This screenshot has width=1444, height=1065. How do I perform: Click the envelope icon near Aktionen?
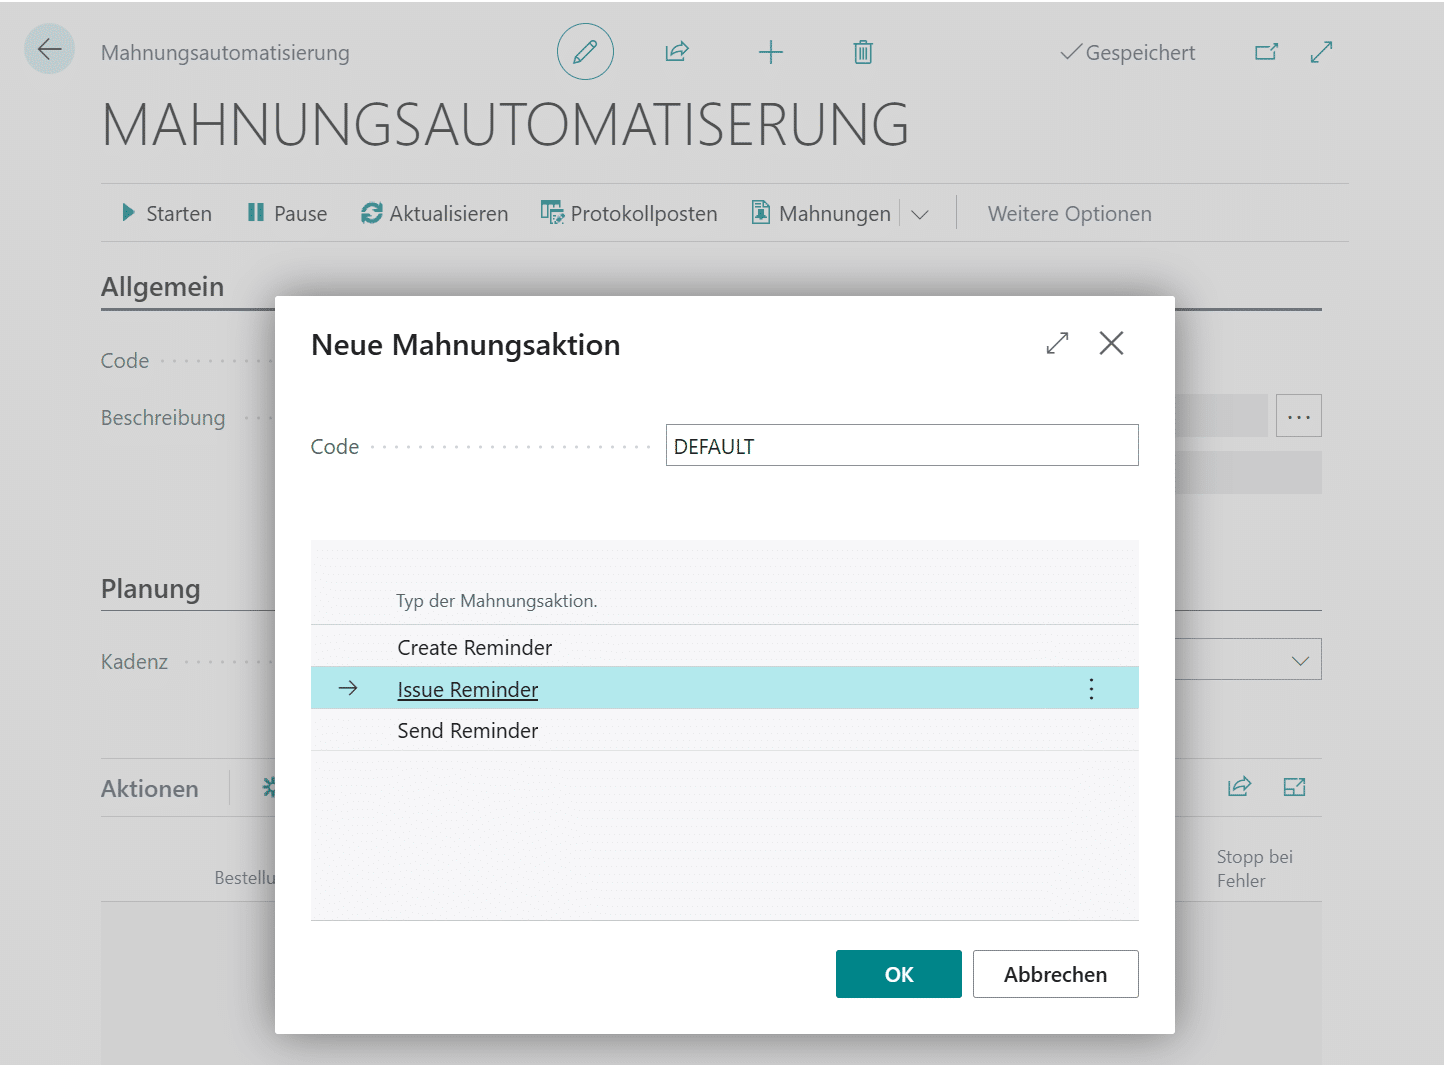1294,787
